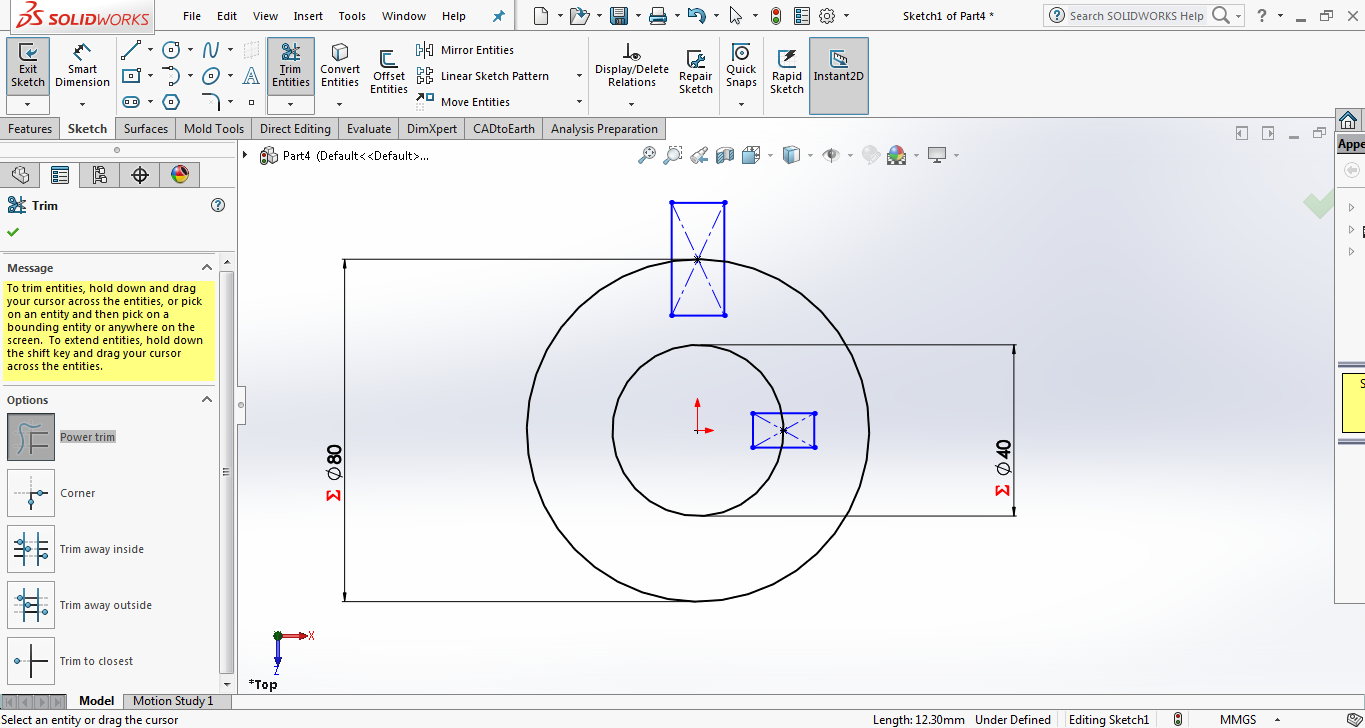Click the Repair Sketch tool

(696, 70)
